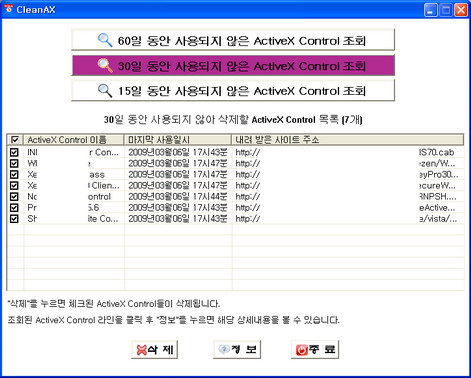The width and height of the screenshot is (471, 378).
Task: Click the CleanAX title bar app icon
Action: [x=8, y=9]
